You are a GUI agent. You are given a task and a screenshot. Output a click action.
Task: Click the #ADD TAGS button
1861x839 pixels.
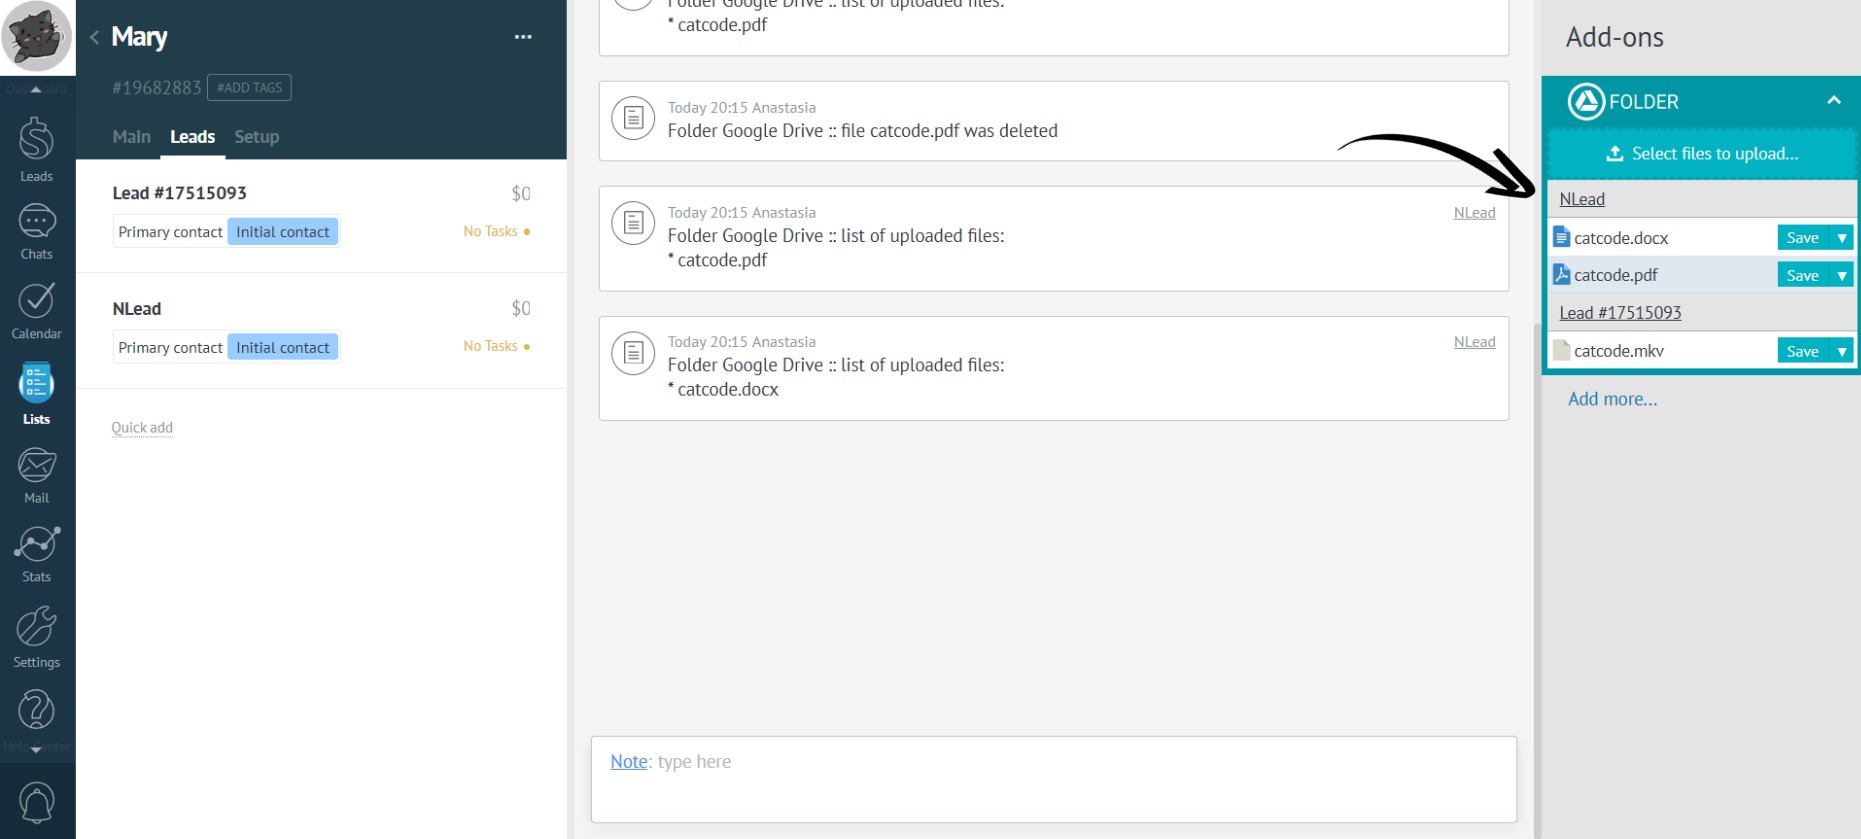tap(249, 88)
